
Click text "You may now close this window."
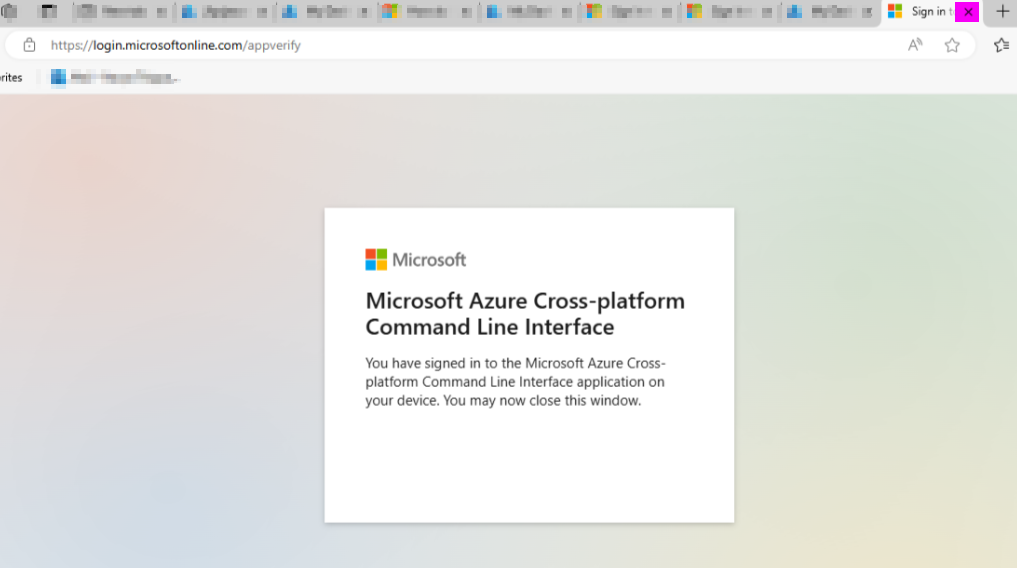click(542, 401)
